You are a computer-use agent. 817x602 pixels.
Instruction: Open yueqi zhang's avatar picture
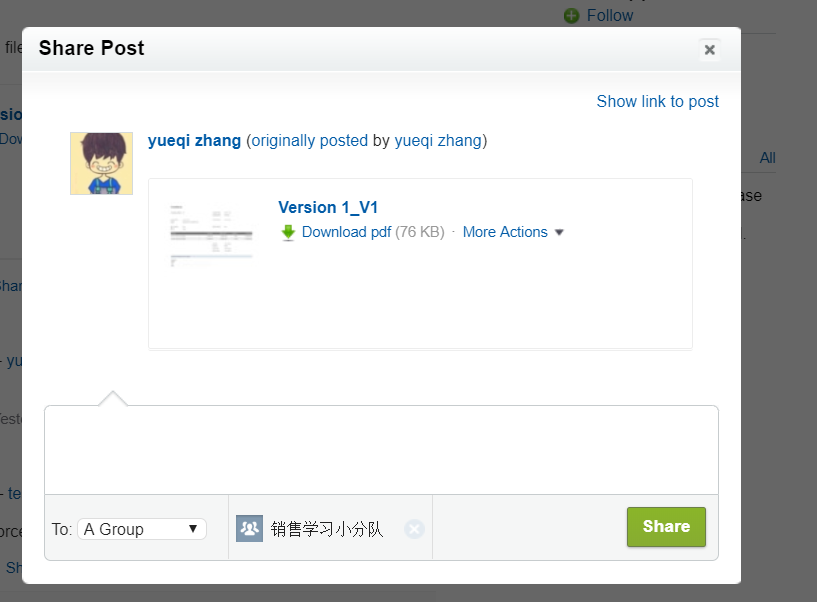(x=102, y=164)
